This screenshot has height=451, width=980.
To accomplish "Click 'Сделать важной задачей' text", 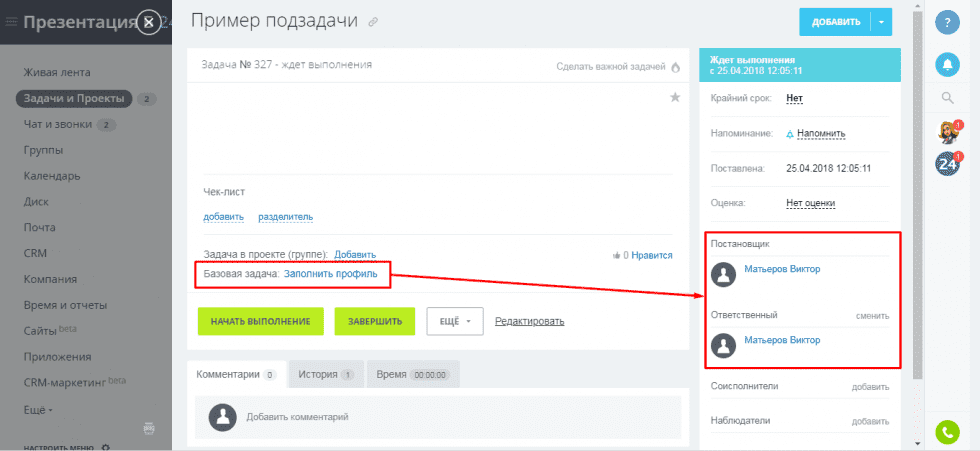I will point(611,67).
